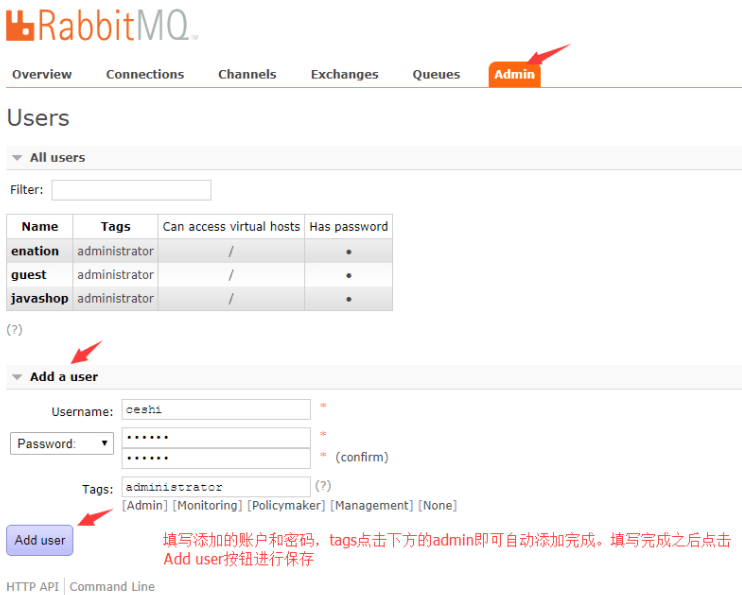Open the Password type dropdown
The height and width of the screenshot is (595, 742).
(62, 444)
